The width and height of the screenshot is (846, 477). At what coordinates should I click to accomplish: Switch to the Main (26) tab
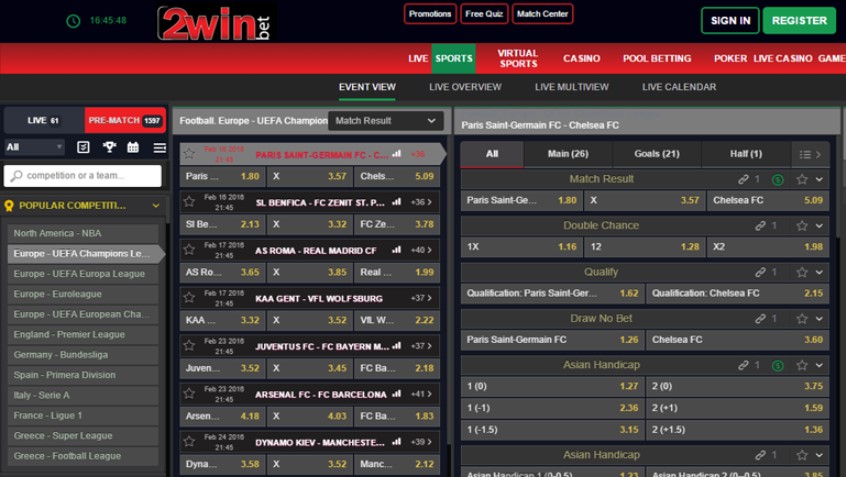(568, 154)
